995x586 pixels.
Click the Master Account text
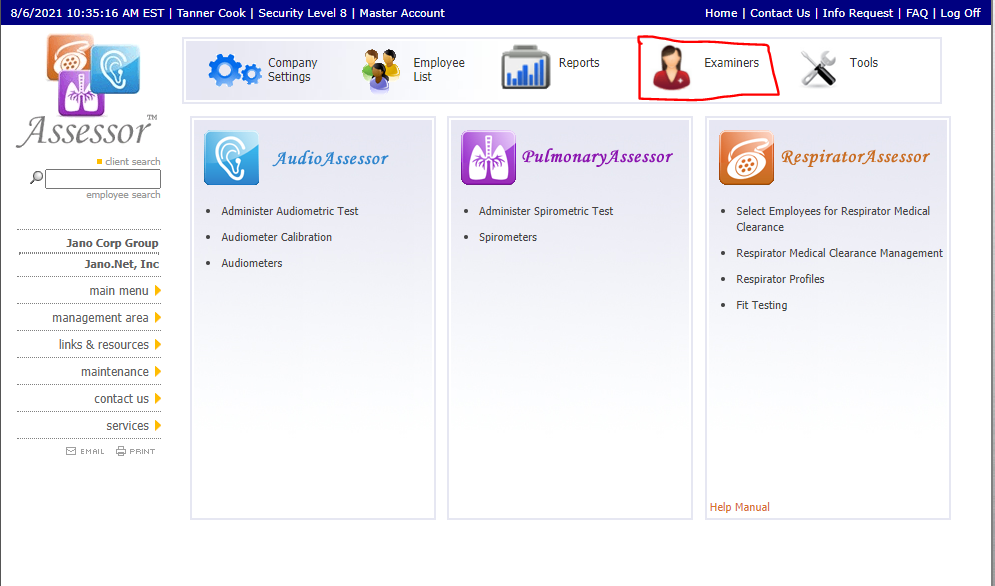point(402,13)
